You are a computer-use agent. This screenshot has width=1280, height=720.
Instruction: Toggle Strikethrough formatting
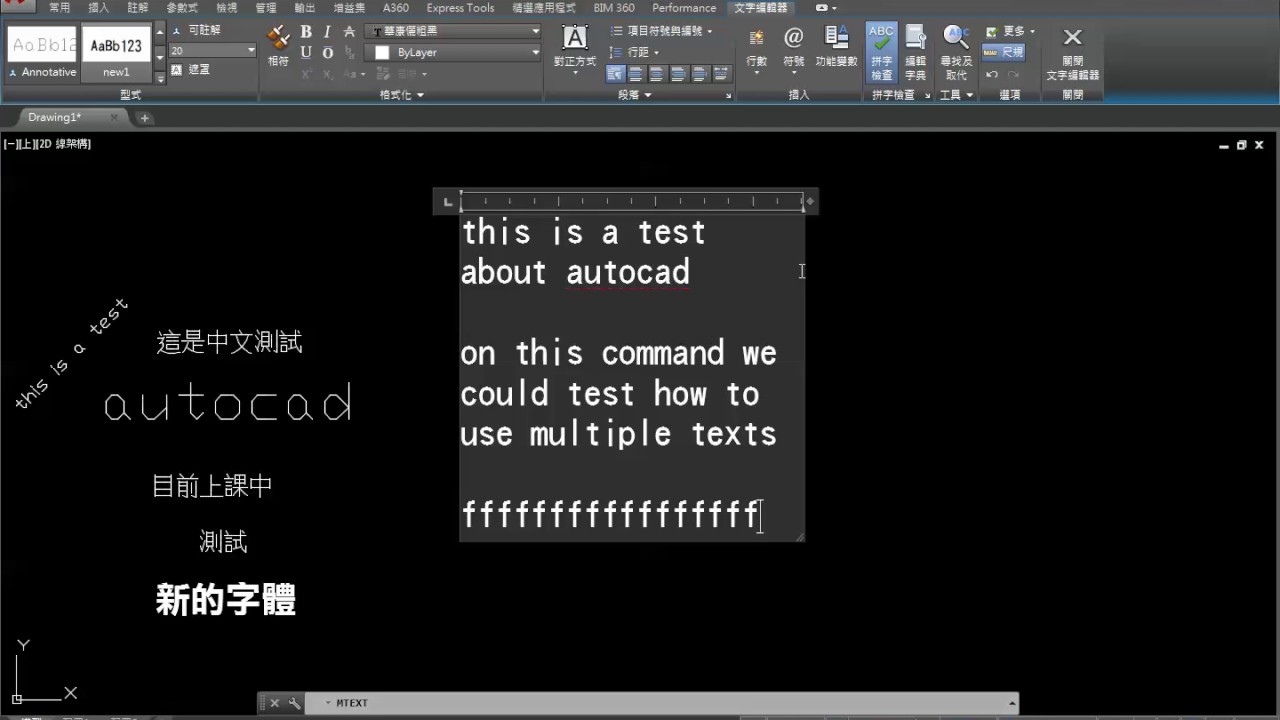click(x=349, y=32)
